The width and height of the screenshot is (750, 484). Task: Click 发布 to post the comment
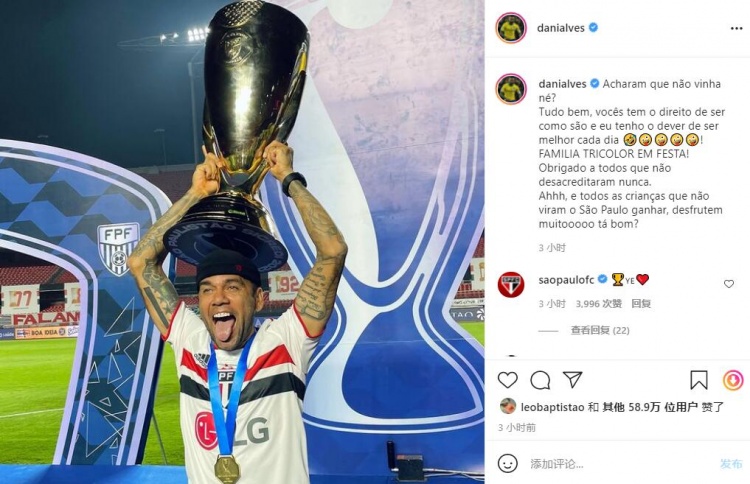(731, 463)
